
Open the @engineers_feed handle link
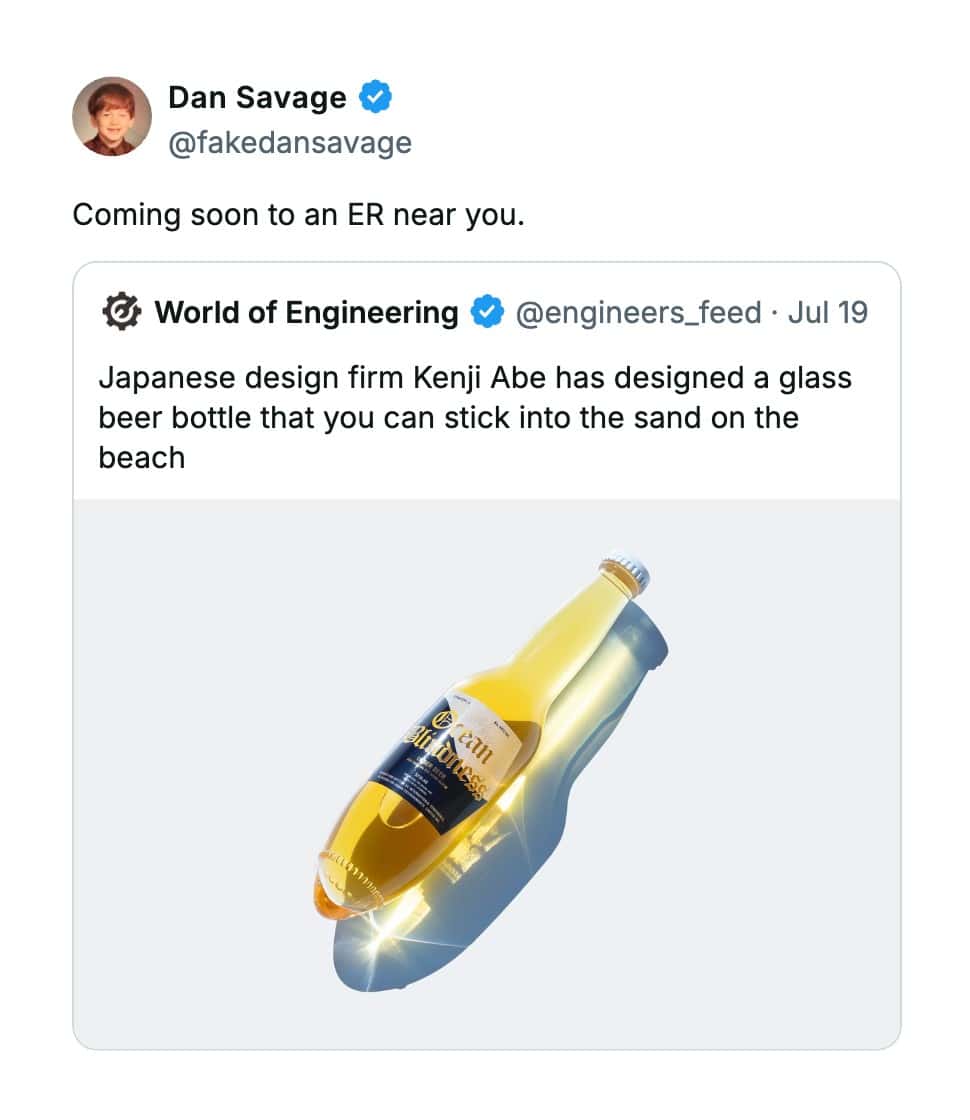(x=638, y=313)
